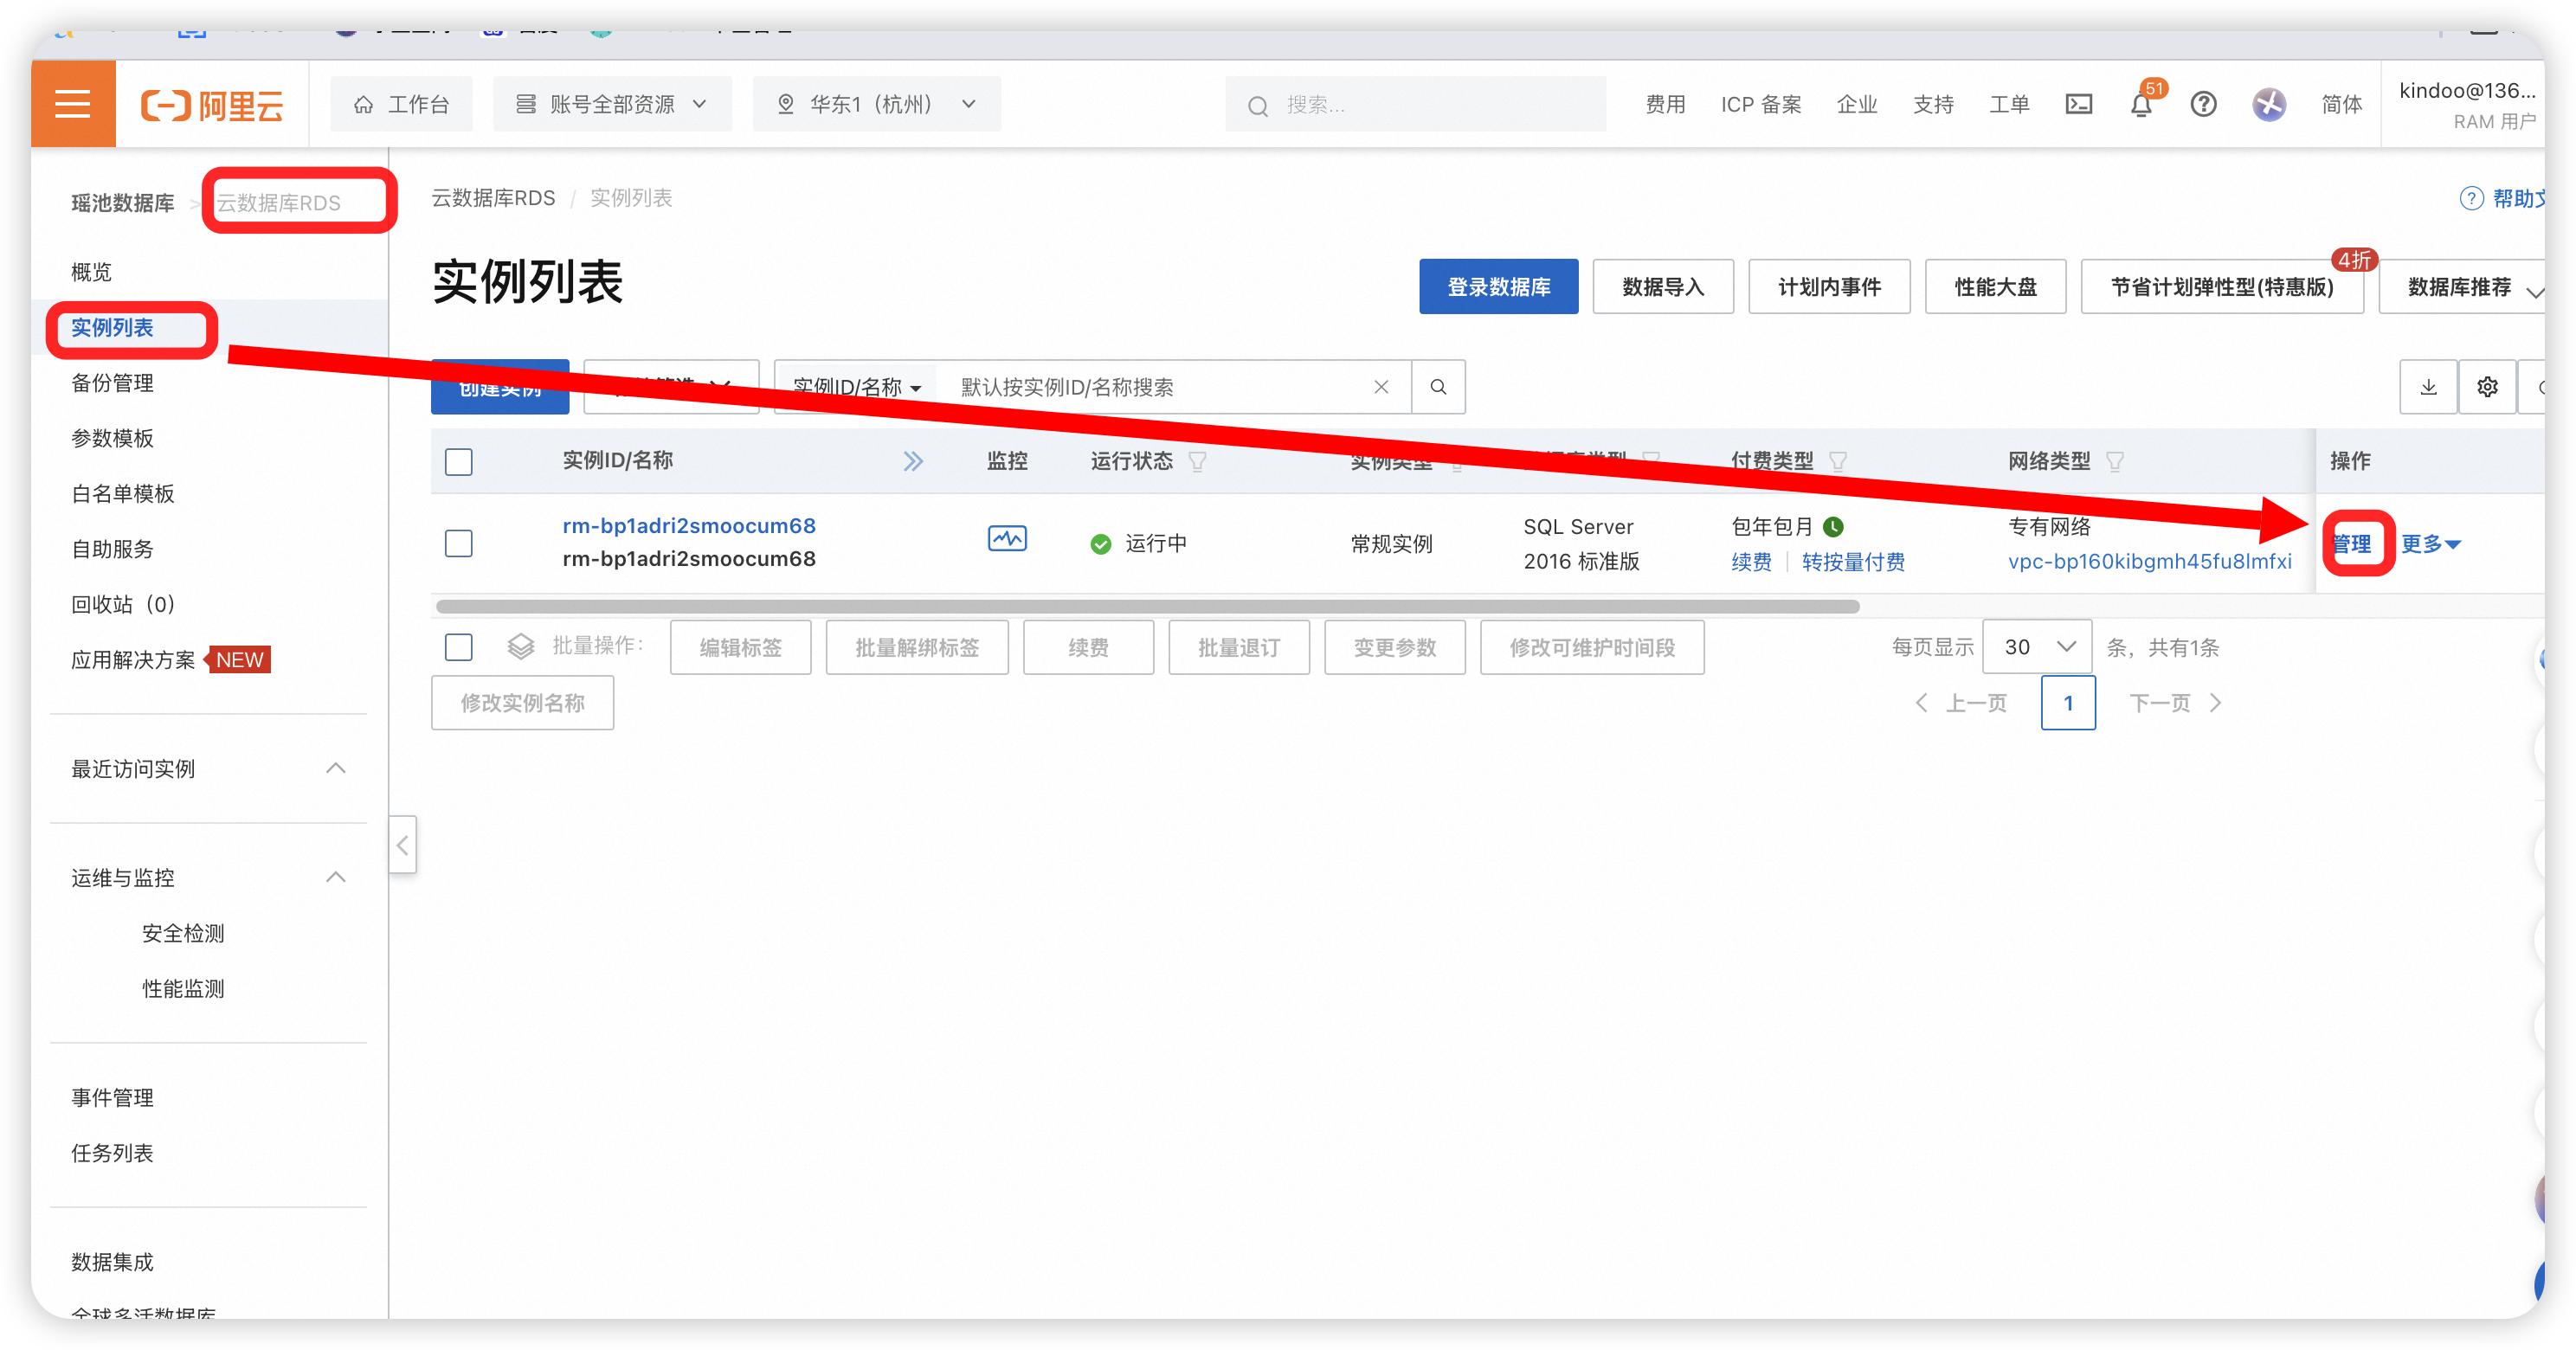Toggle the select-all checkbox in table header

pos(458,462)
